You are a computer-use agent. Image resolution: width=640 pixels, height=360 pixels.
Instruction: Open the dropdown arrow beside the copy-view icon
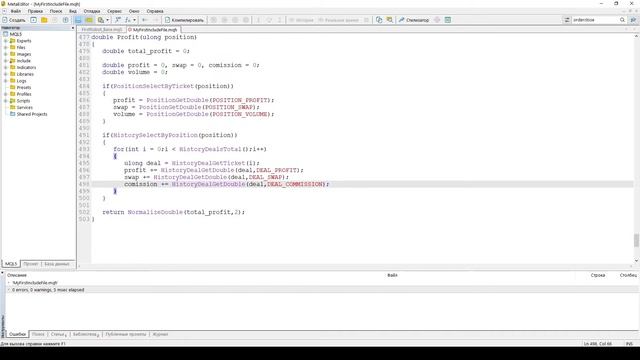pos(107,20)
